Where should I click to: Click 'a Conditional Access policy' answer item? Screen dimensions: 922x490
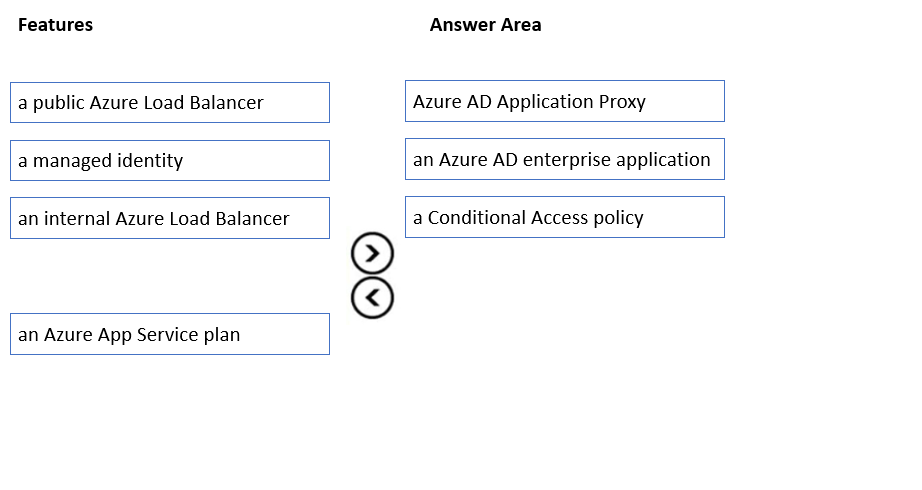[564, 218]
